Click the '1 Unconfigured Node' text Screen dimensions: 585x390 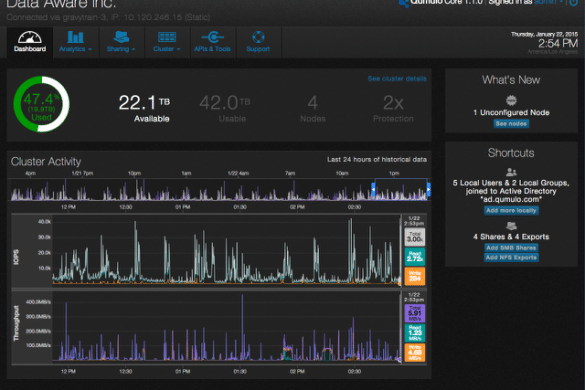[x=511, y=112]
